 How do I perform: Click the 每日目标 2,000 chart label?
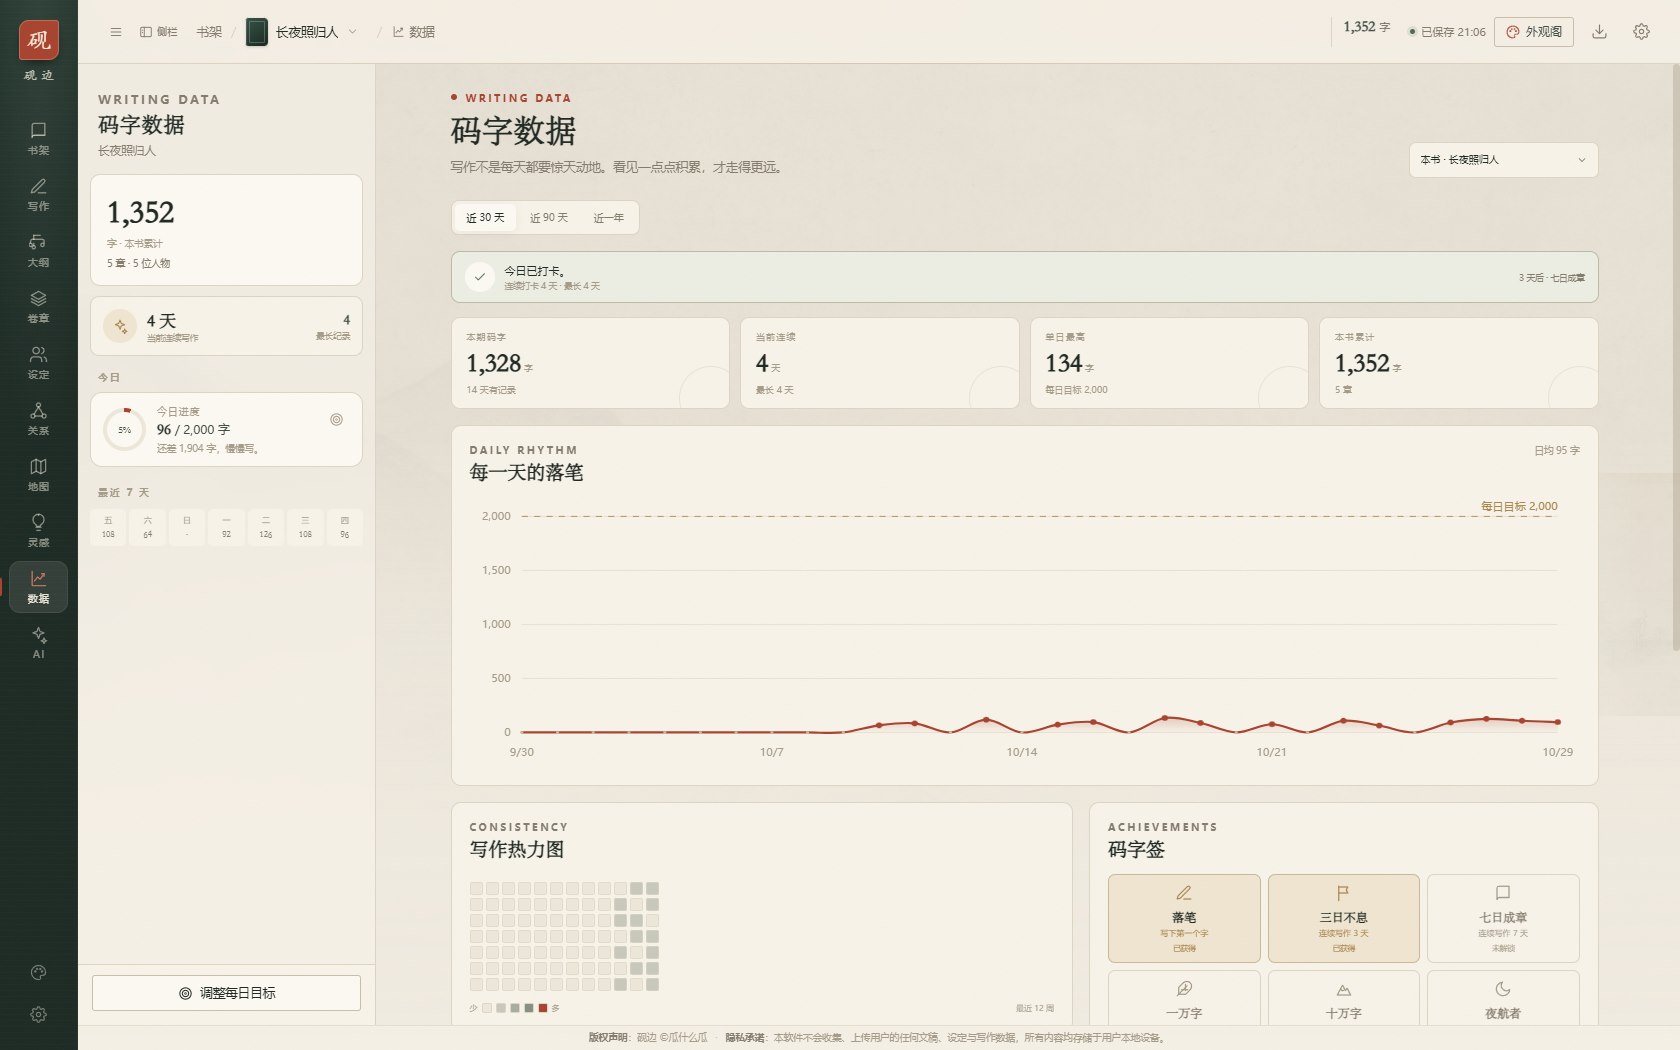pyautogui.click(x=1519, y=506)
